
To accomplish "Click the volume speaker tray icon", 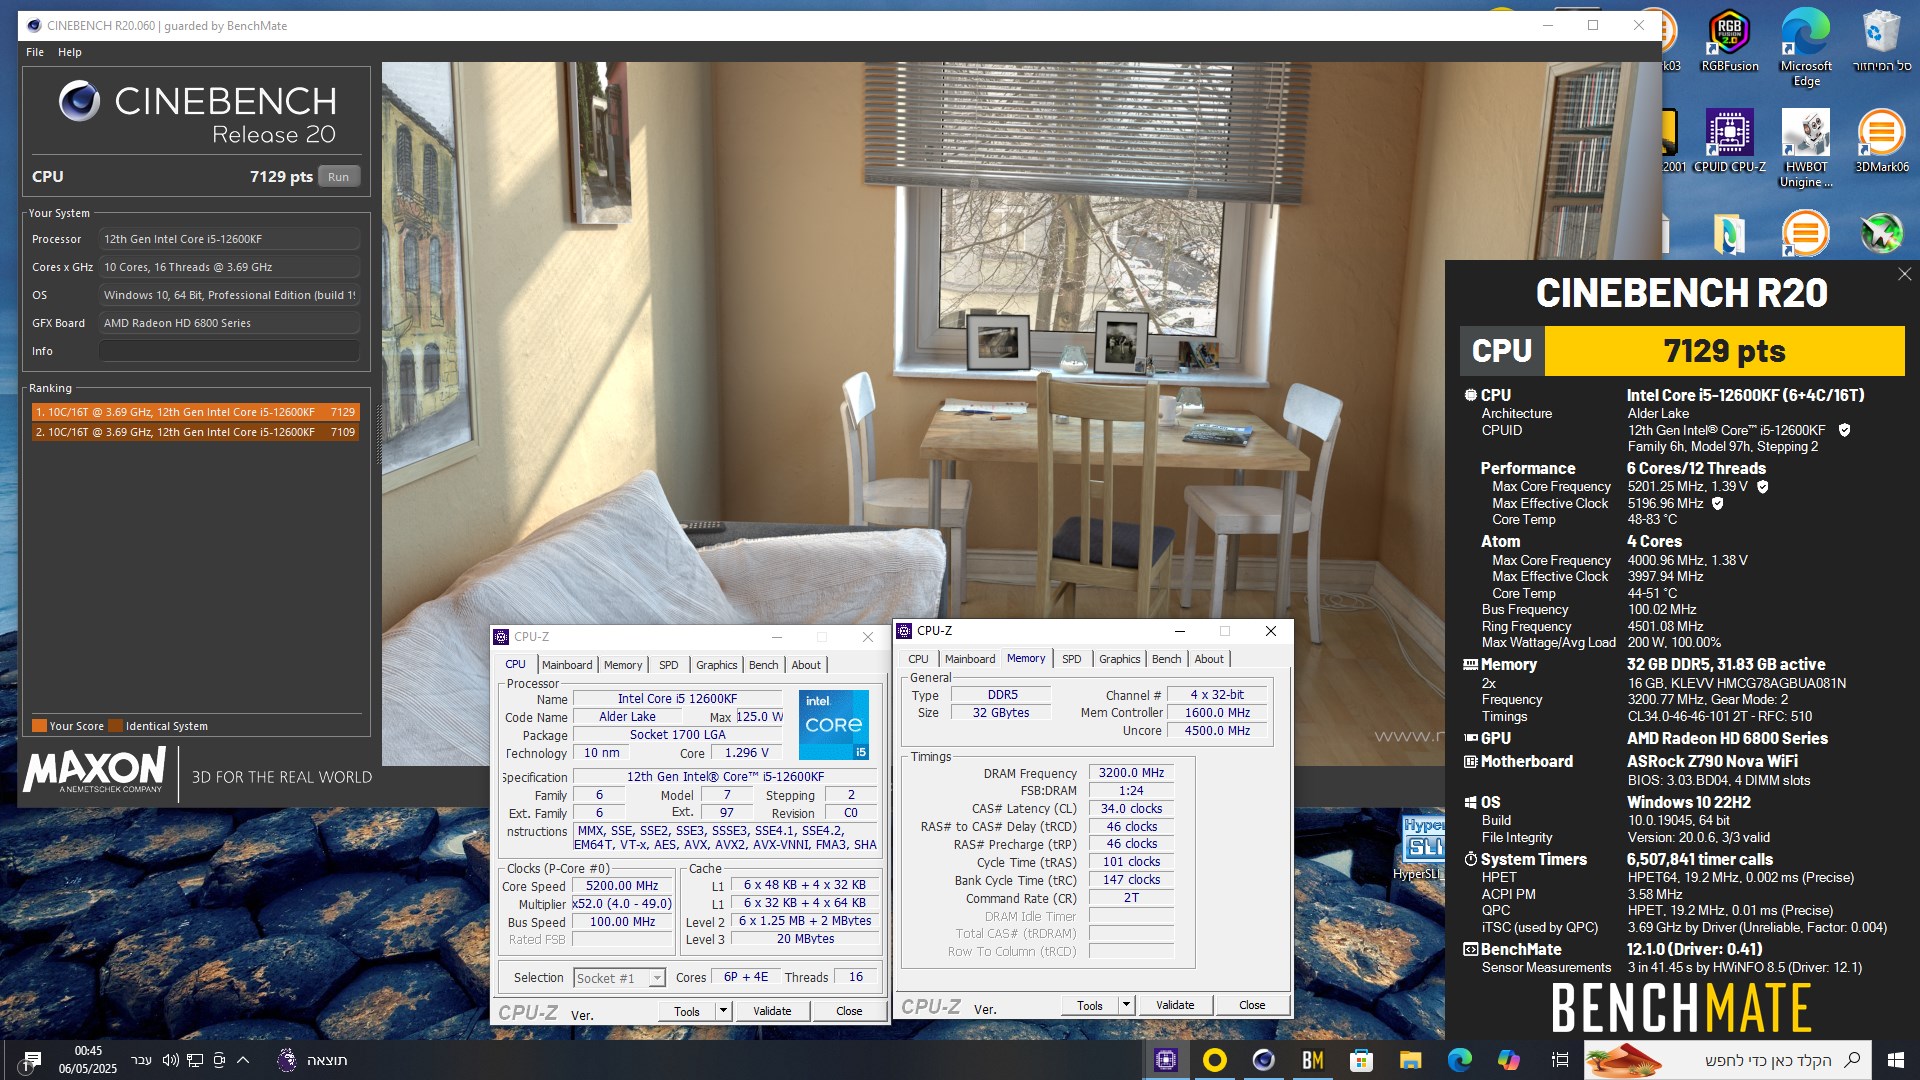I will coord(170,1060).
